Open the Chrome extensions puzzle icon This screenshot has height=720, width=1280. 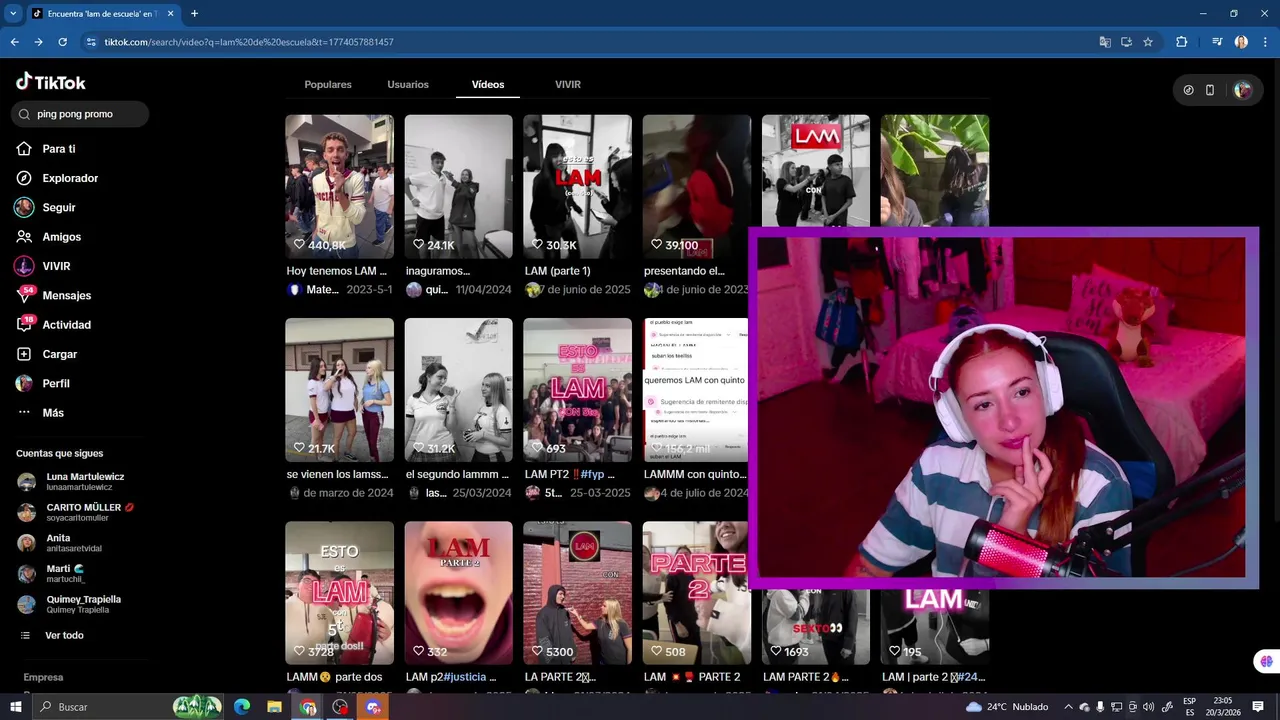1182,42
